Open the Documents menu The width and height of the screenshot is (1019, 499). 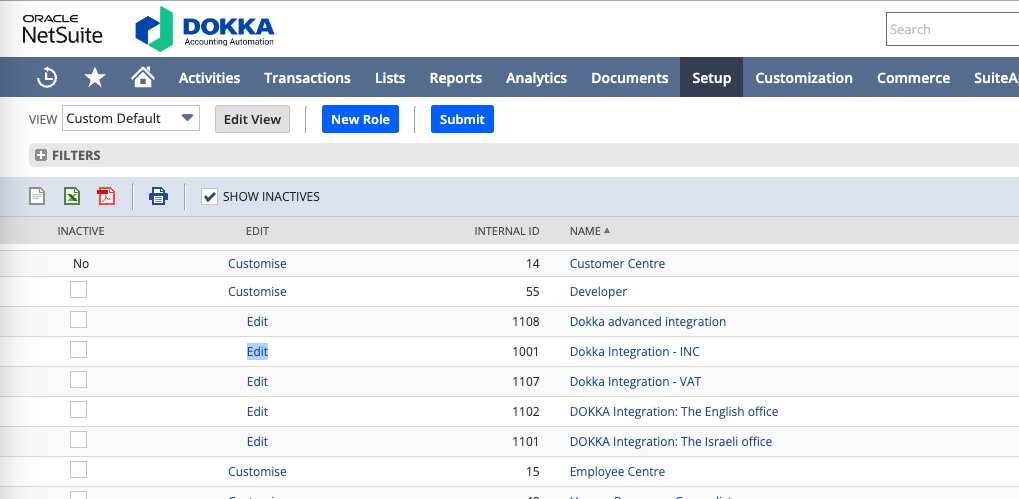630,78
